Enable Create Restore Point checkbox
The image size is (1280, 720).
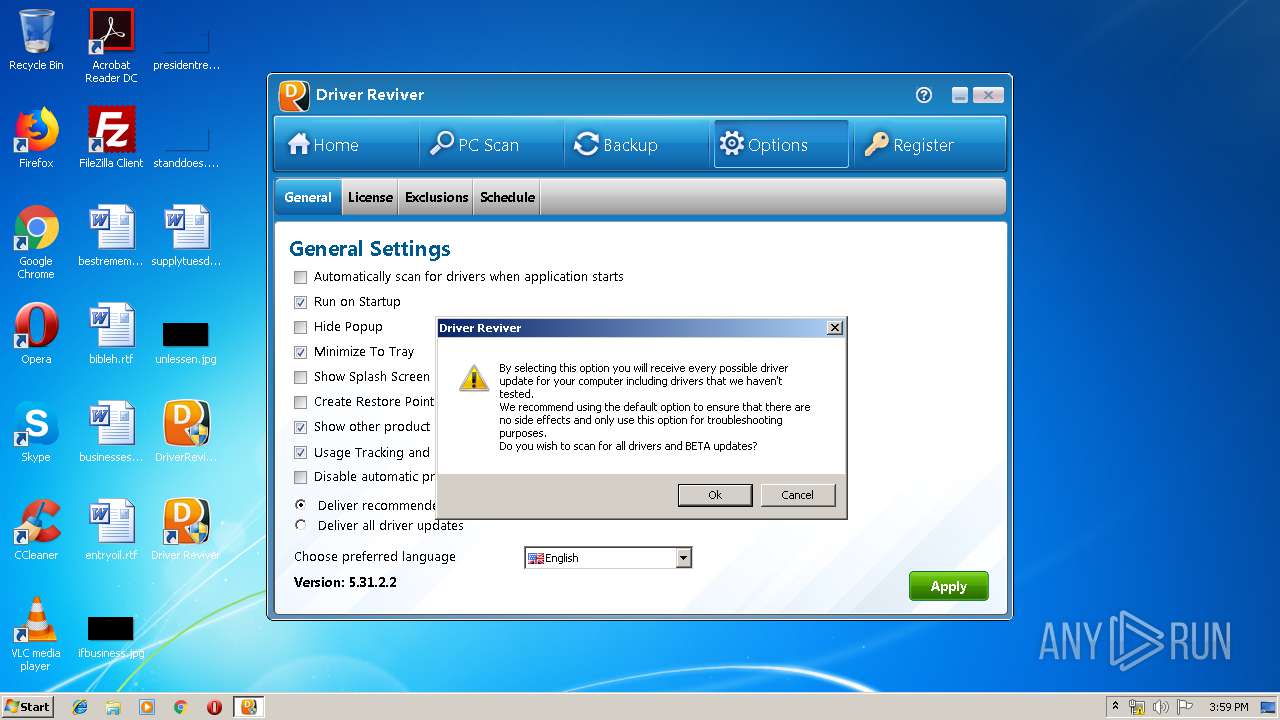pos(300,402)
